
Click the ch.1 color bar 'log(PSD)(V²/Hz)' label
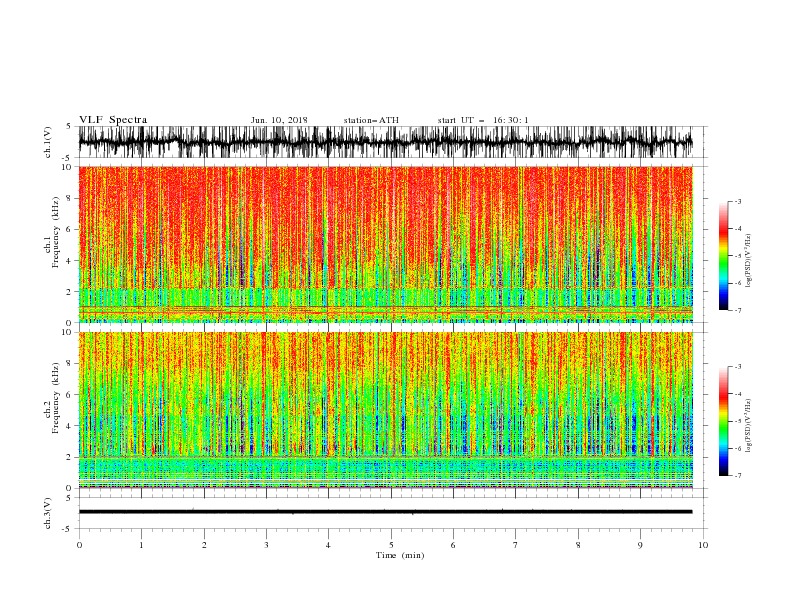coord(748,261)
